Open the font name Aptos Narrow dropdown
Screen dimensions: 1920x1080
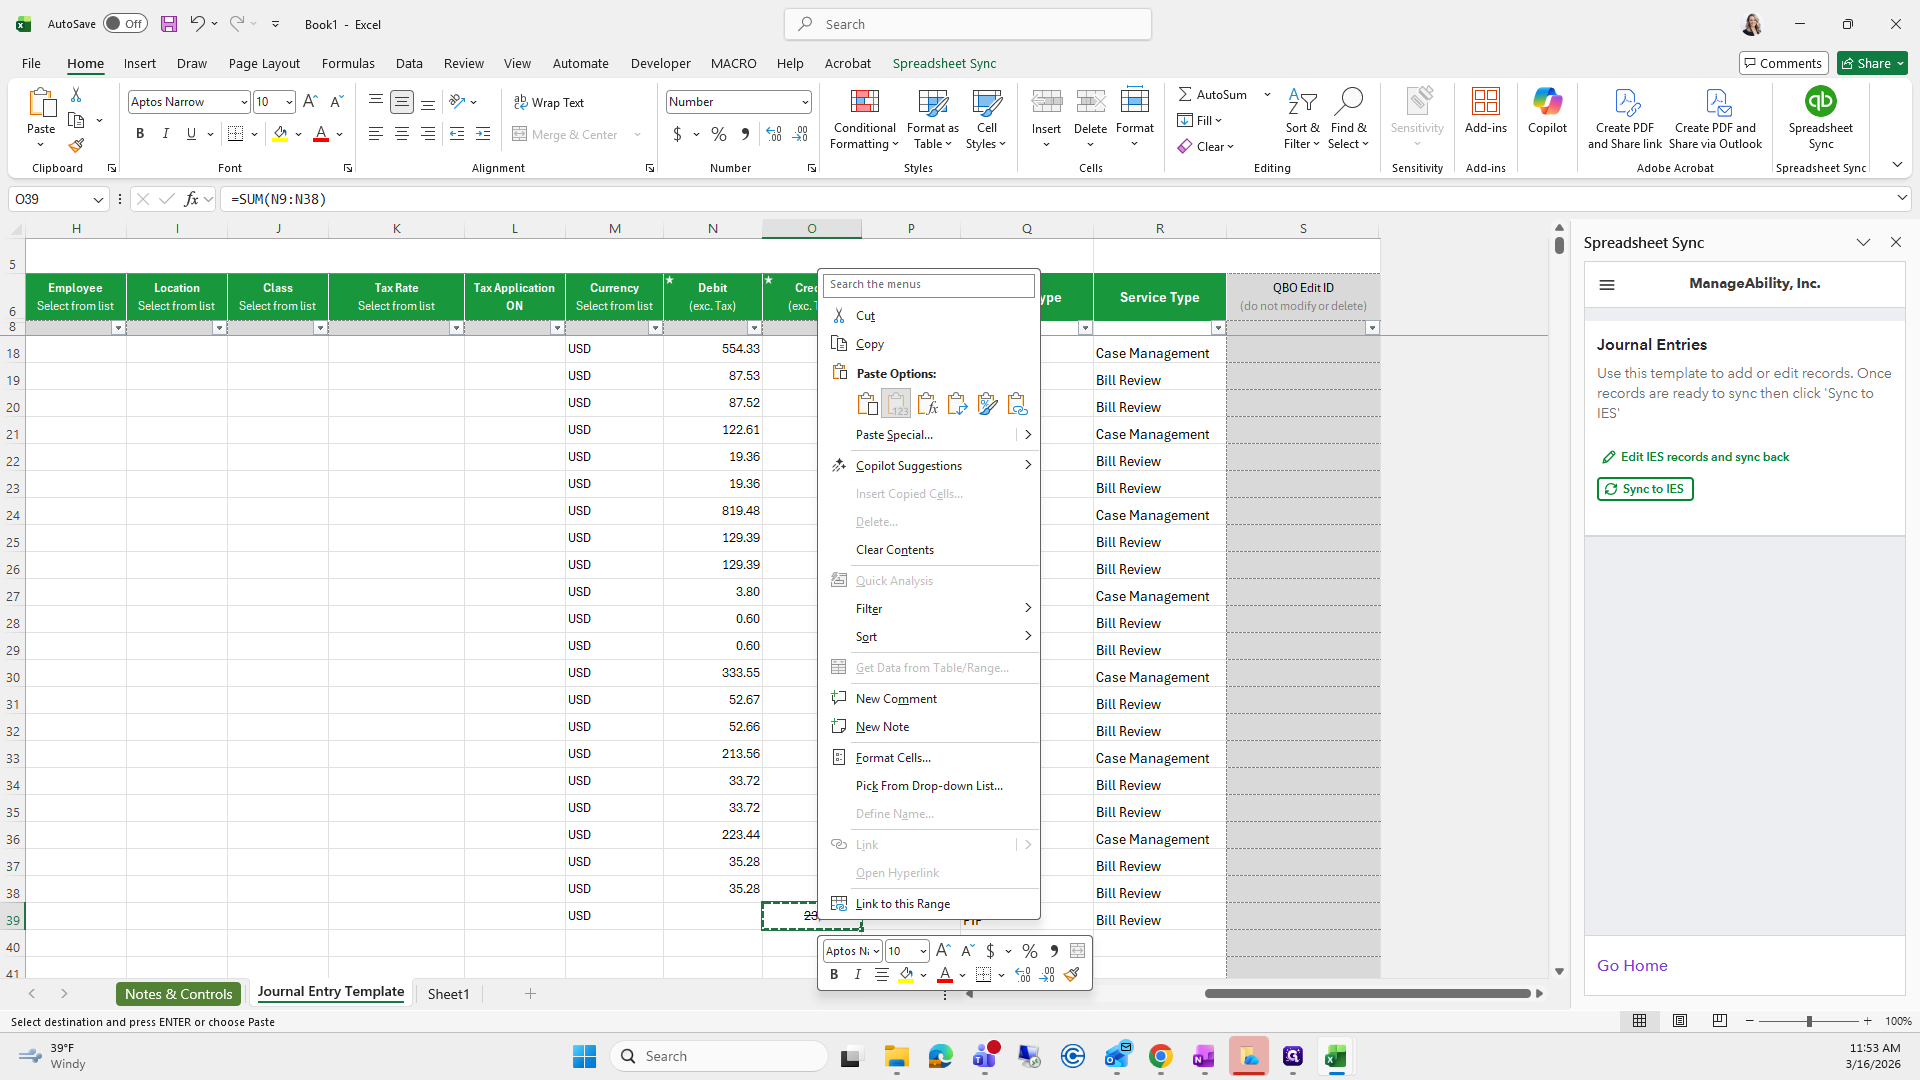click(243, 102)
